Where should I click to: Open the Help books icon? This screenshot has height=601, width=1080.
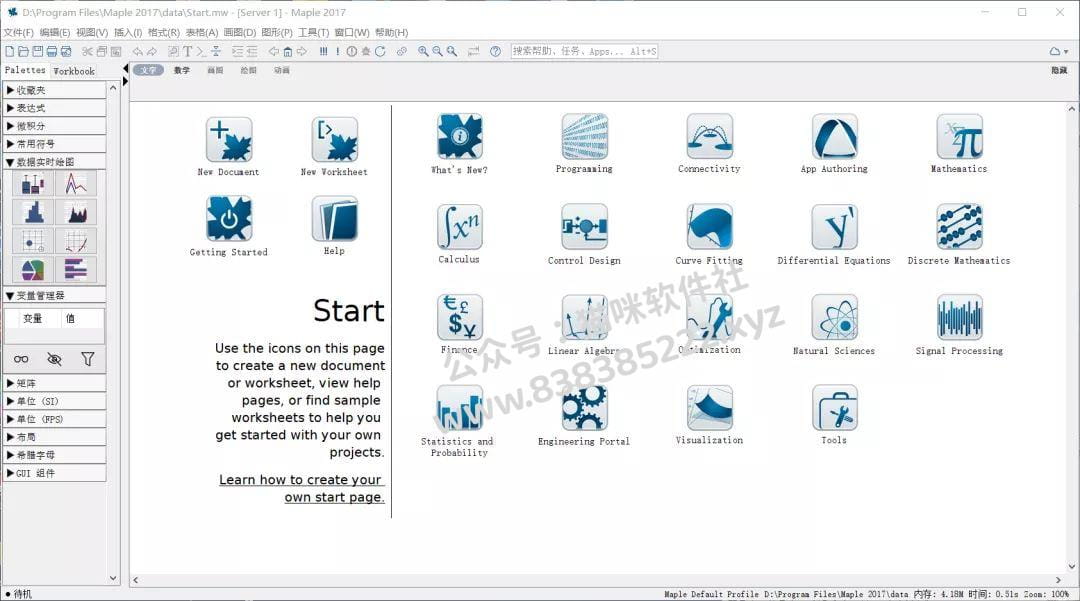click(335, 219)
